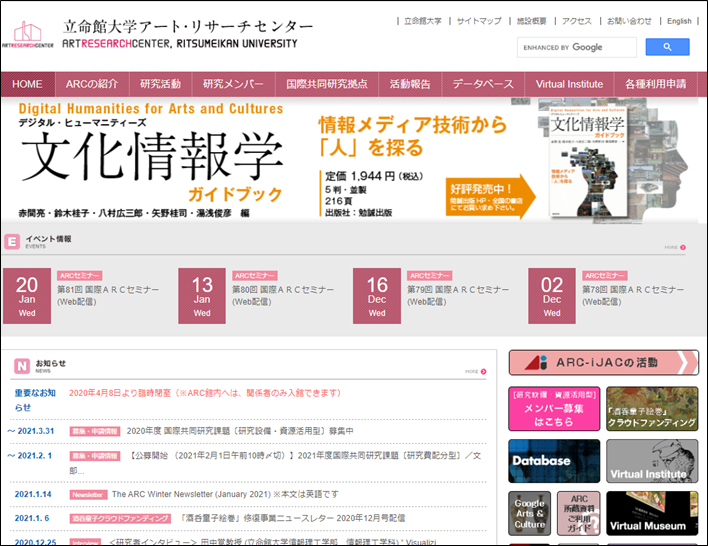The height and width of the screenshot is (546, 708).
Task: Open the red 2020年4月8日 temporary closure notice
Action: (205, 393)
